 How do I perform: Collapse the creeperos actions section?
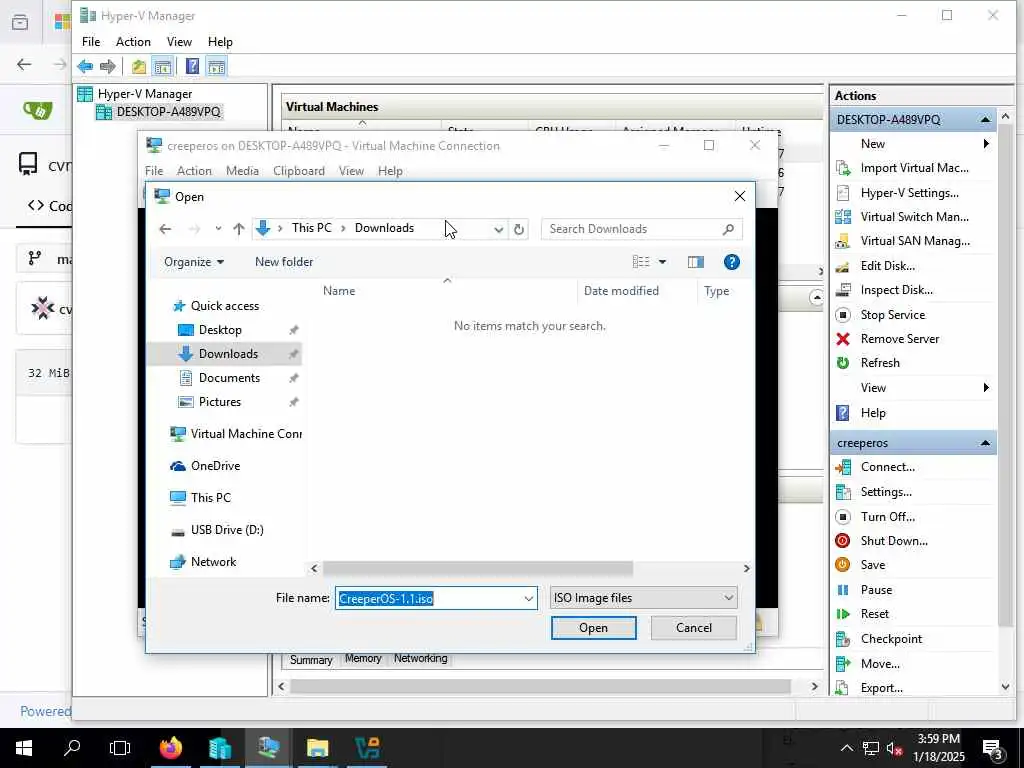tap(985, 443)
